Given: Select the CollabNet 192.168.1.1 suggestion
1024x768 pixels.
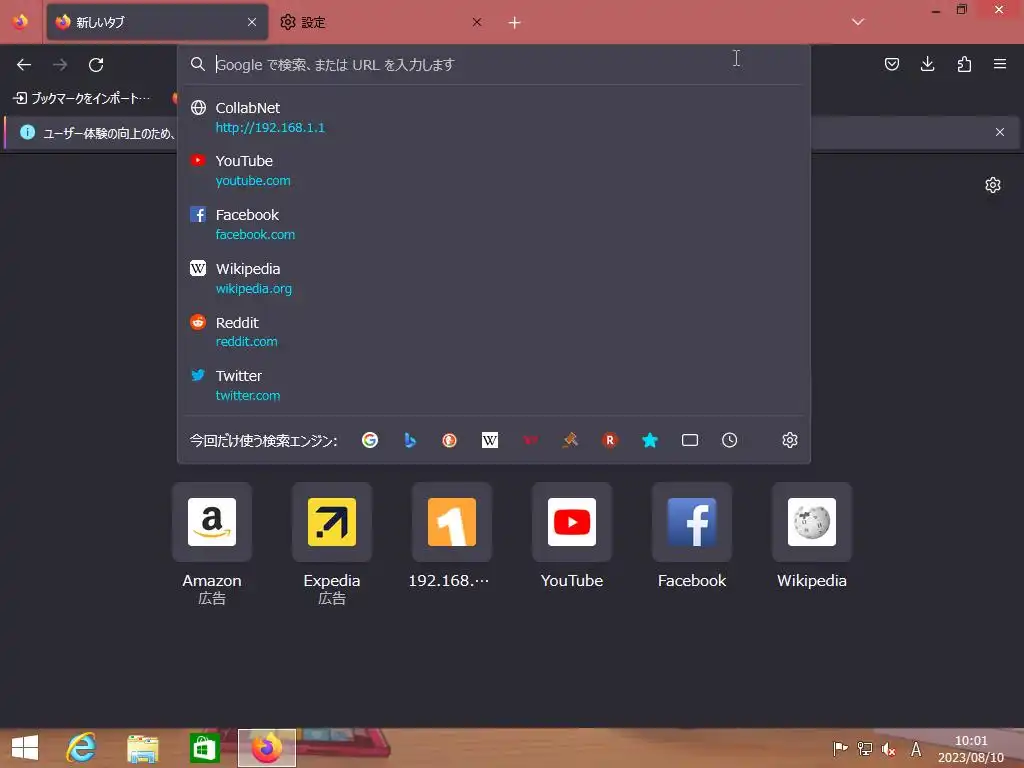Looking at the screenshot, I should point(494,117).
